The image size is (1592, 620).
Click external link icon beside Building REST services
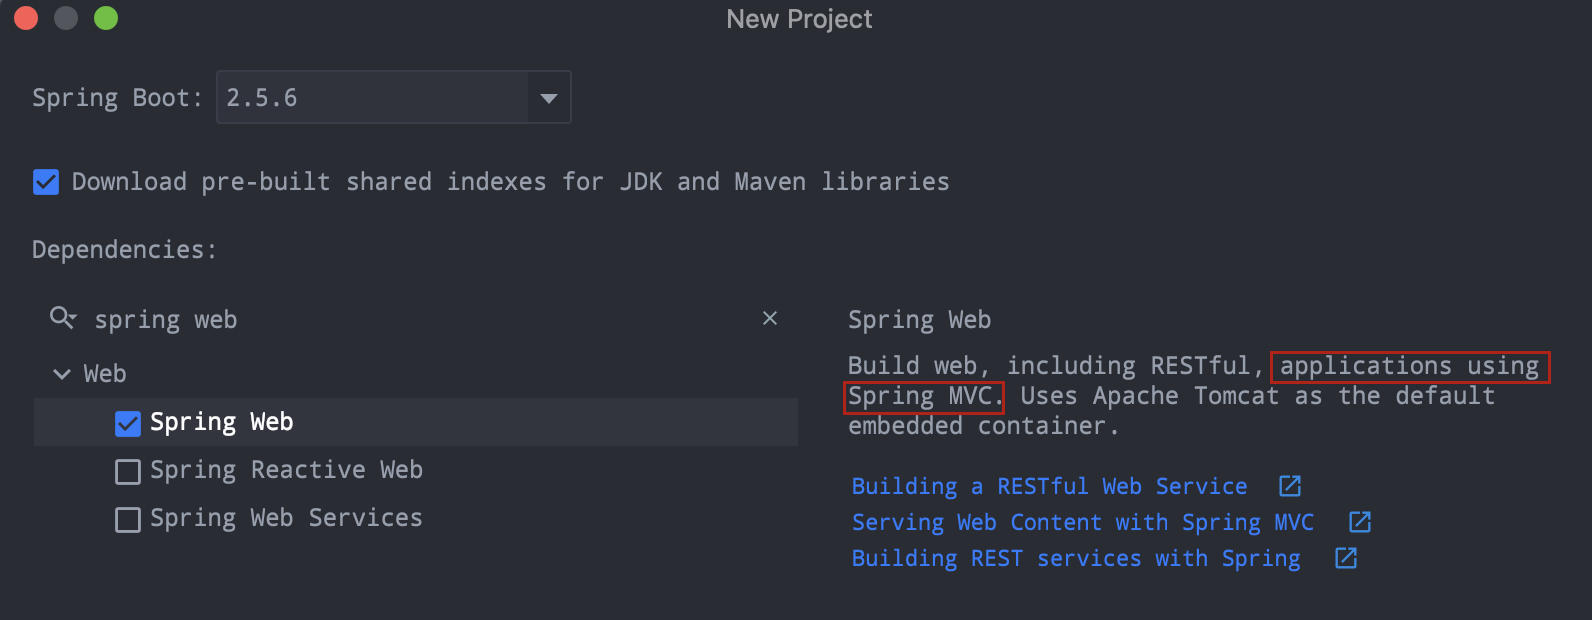click(1345, 558)
